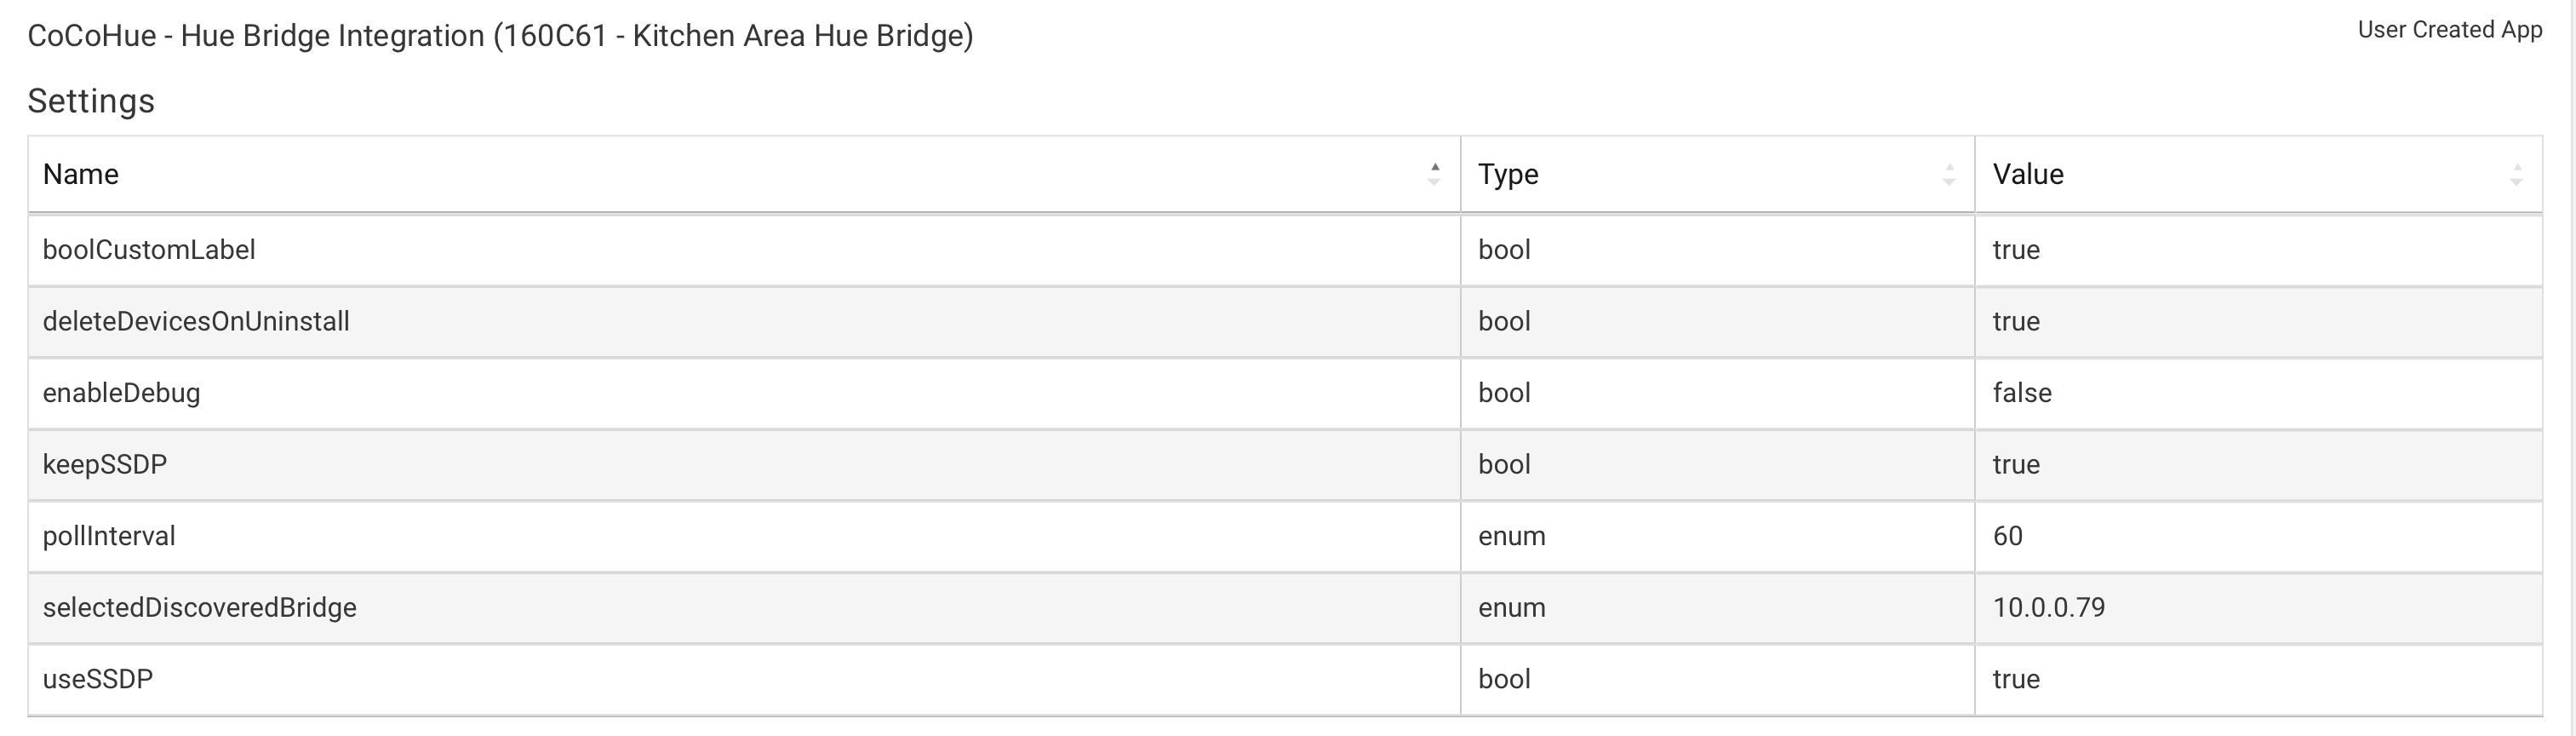Click the enableDebug false value

pyautogui.click(x=2021, y=393)
